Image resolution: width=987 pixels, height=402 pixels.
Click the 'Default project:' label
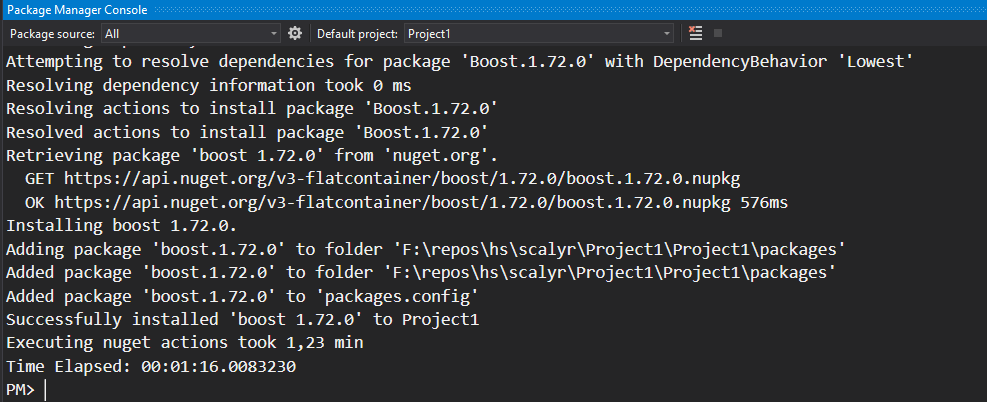click(x=358, y=34)
